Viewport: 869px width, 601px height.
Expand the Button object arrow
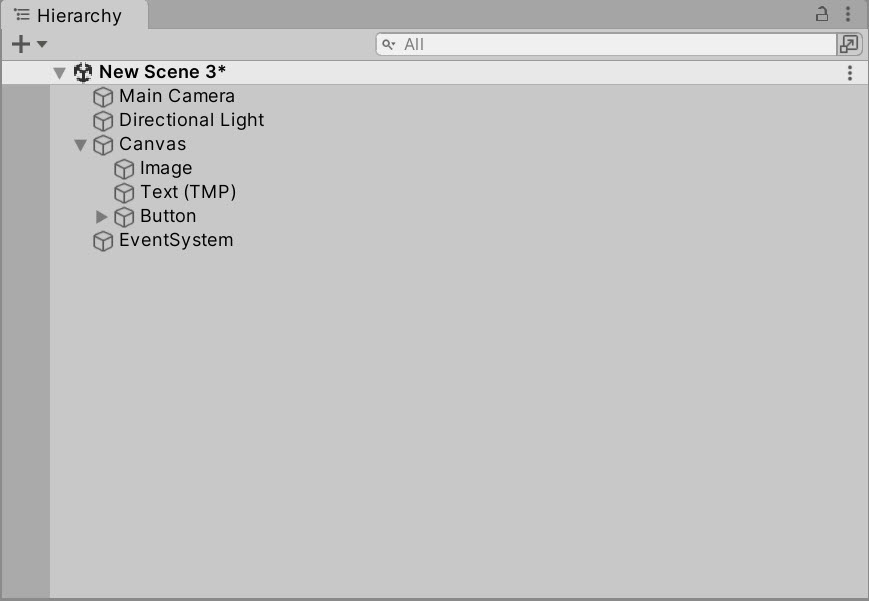tap(101, 217)
